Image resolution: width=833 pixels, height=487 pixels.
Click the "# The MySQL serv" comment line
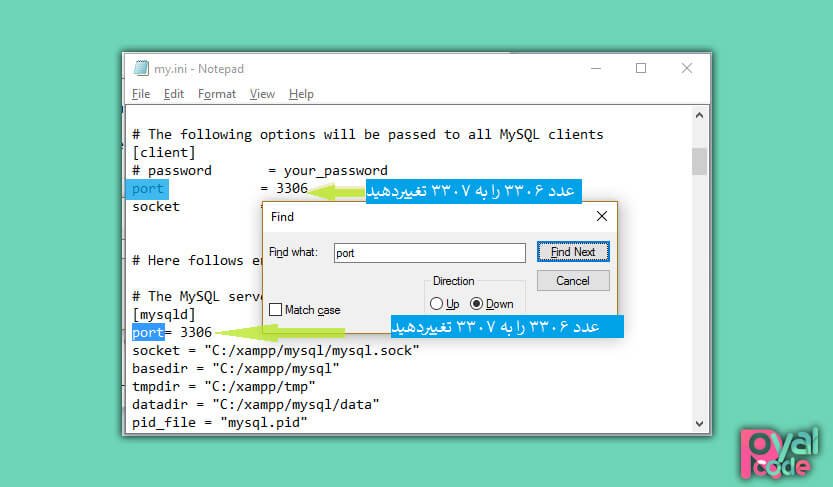pos(197,296)
